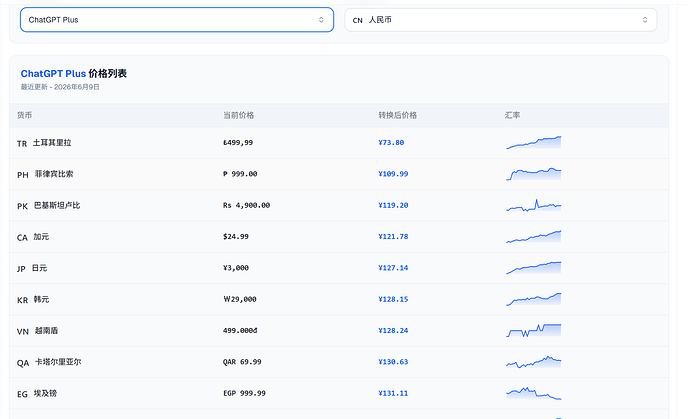Screen dimensions: 690x419
Task: Select the 巴基斯坦卢比 currency row label
Action: point(57,205)
